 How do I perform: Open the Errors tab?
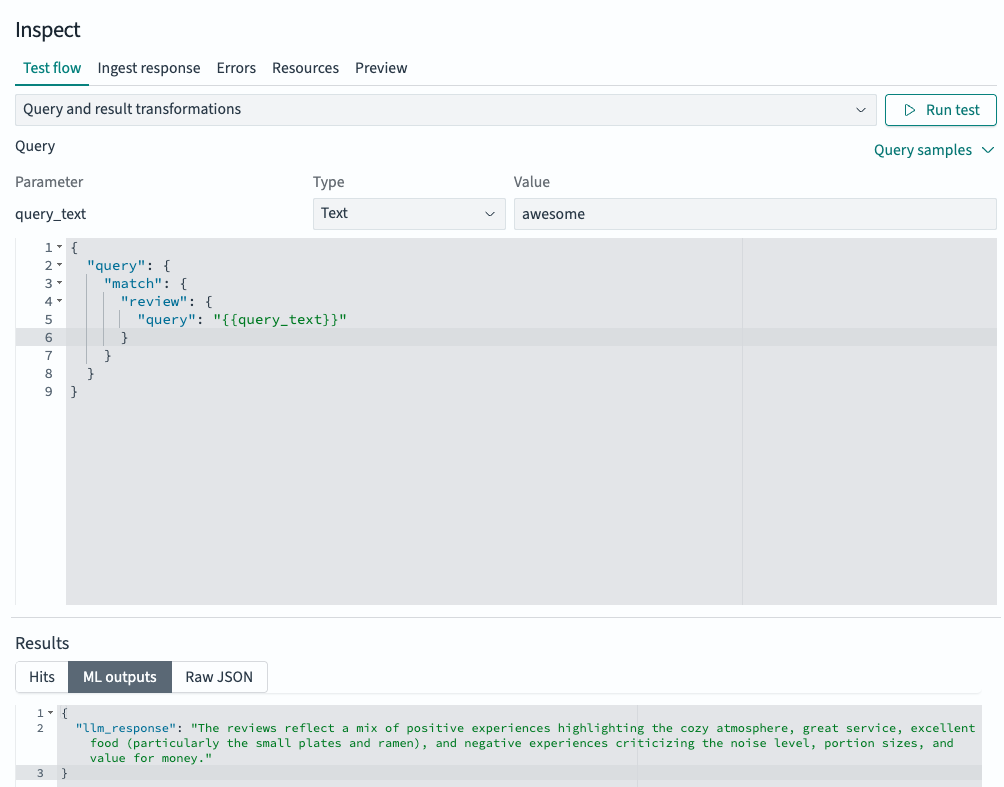[x=236, y=68]
